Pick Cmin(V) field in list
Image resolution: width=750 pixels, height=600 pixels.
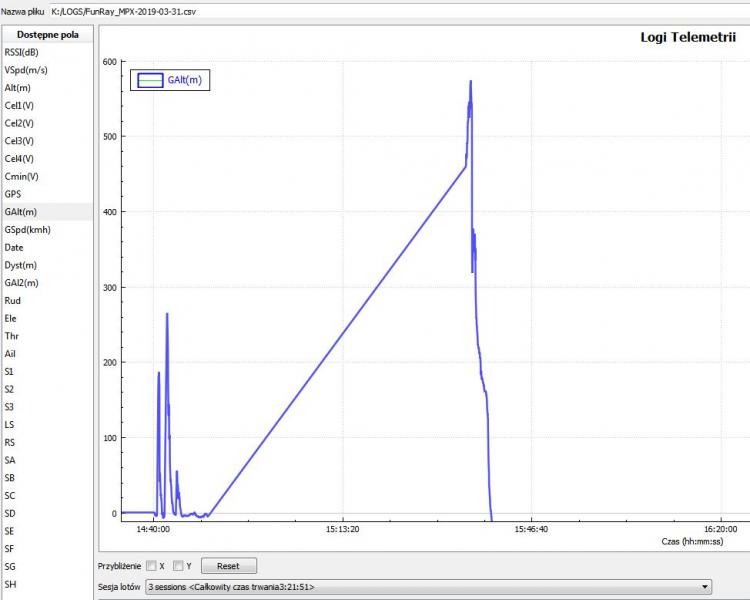tap(21, 176)
